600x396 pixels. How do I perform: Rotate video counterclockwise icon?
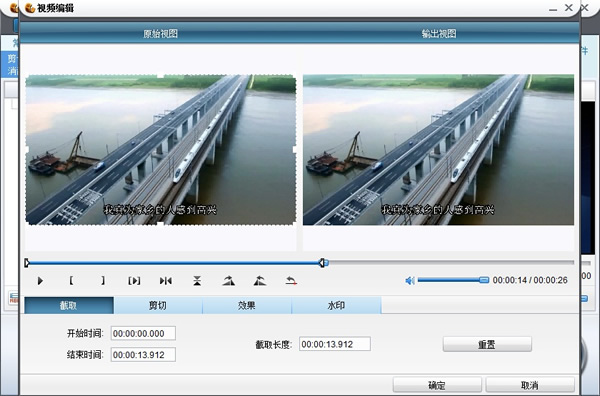[260, 281]
